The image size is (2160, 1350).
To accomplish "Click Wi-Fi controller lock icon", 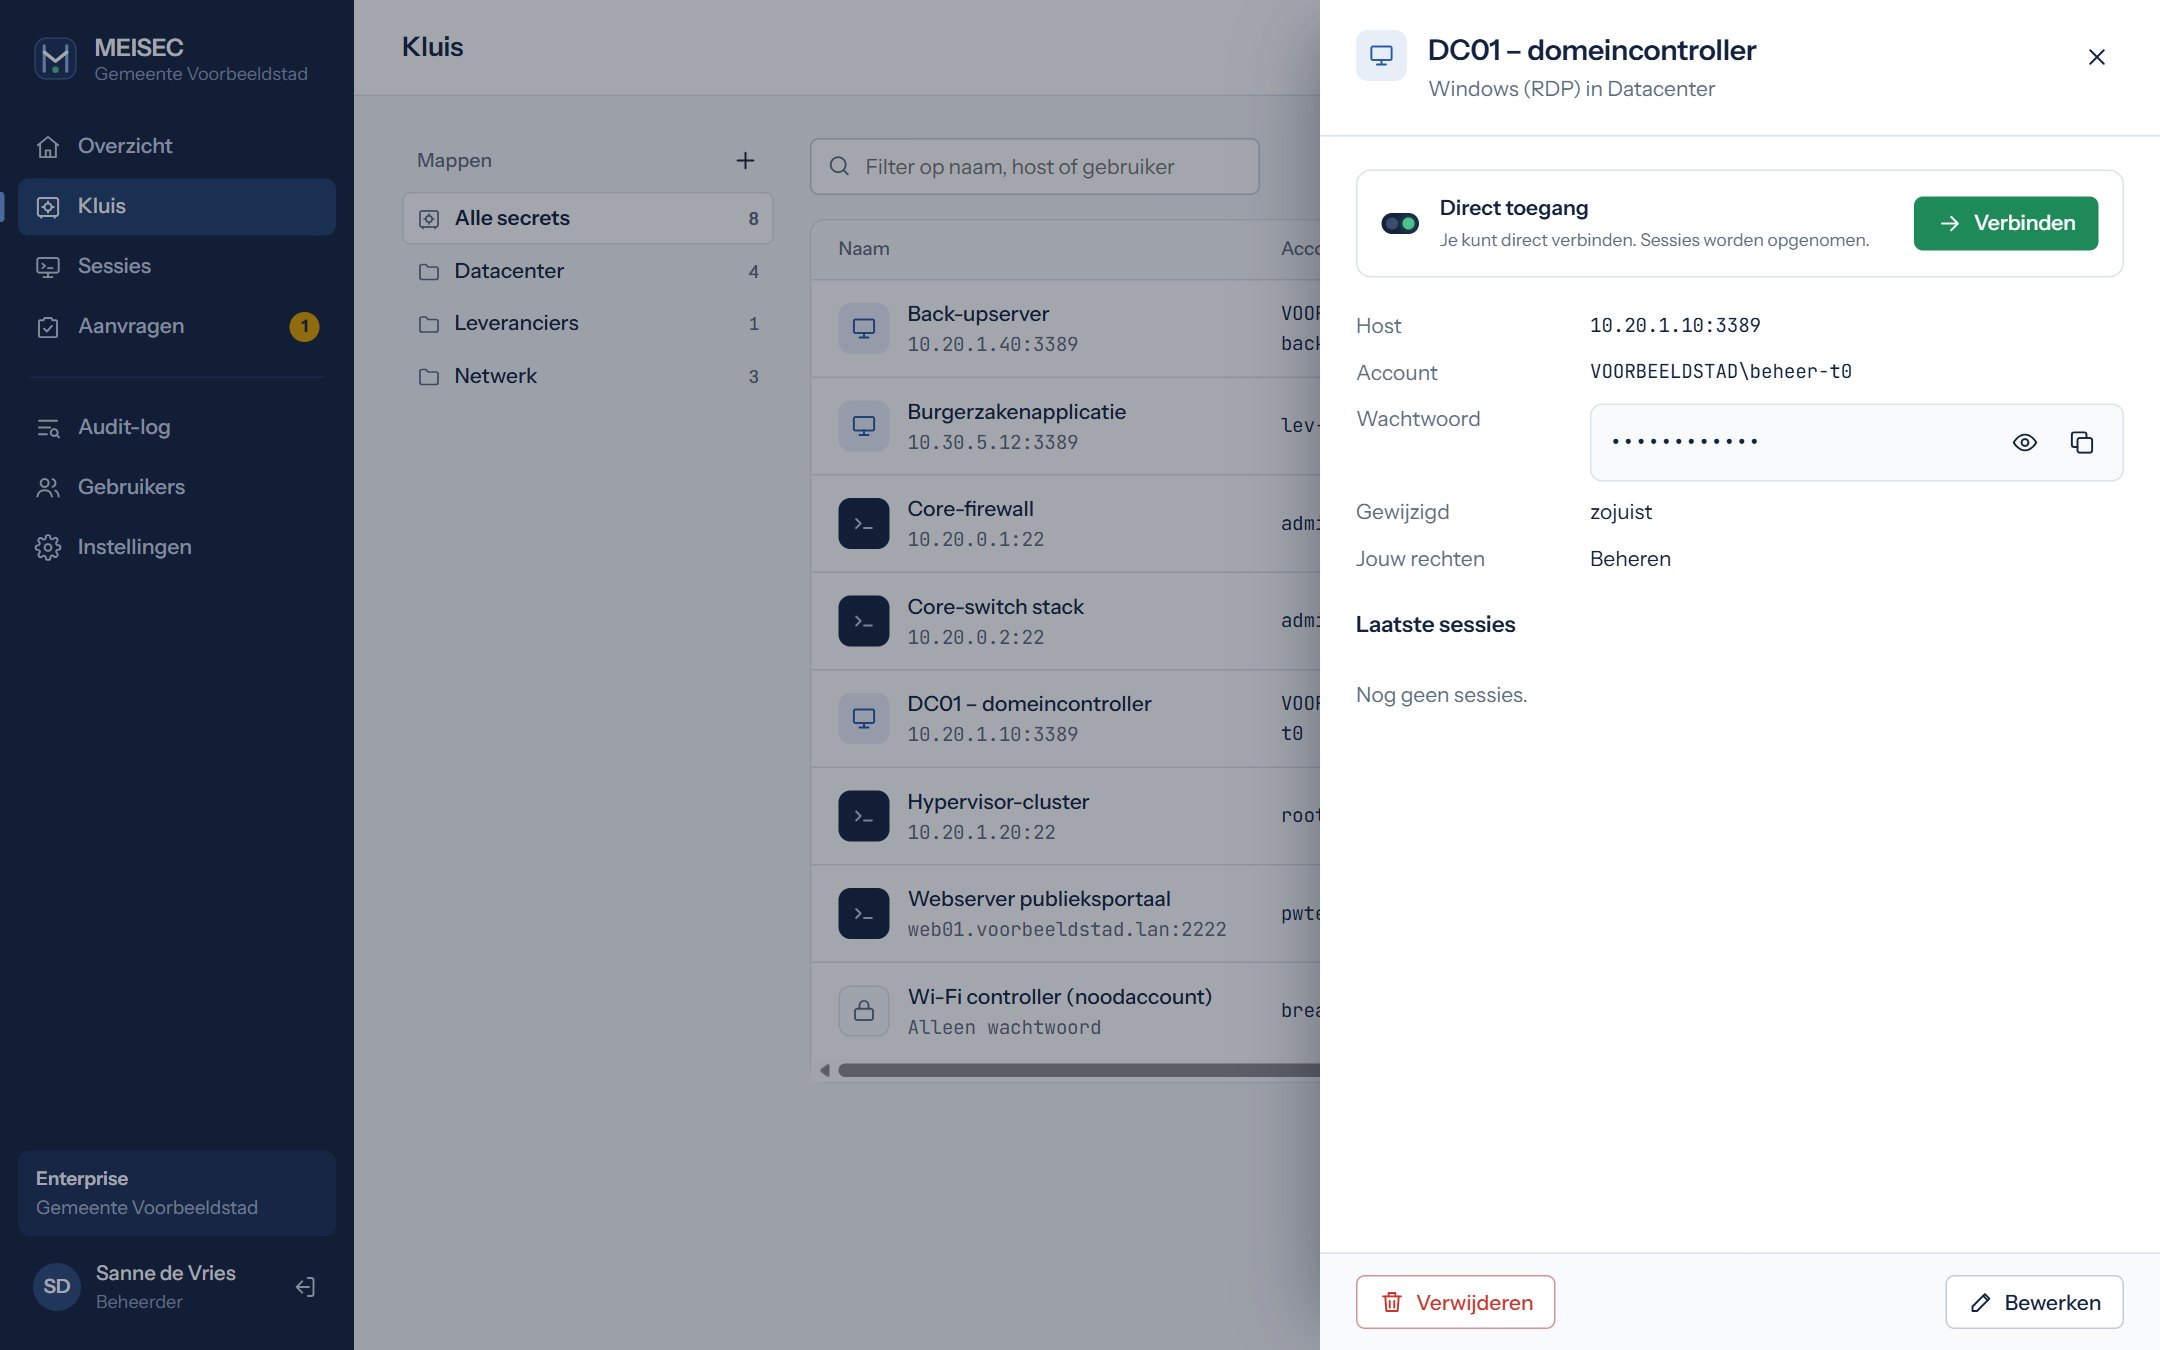I will pos(864,1011).
